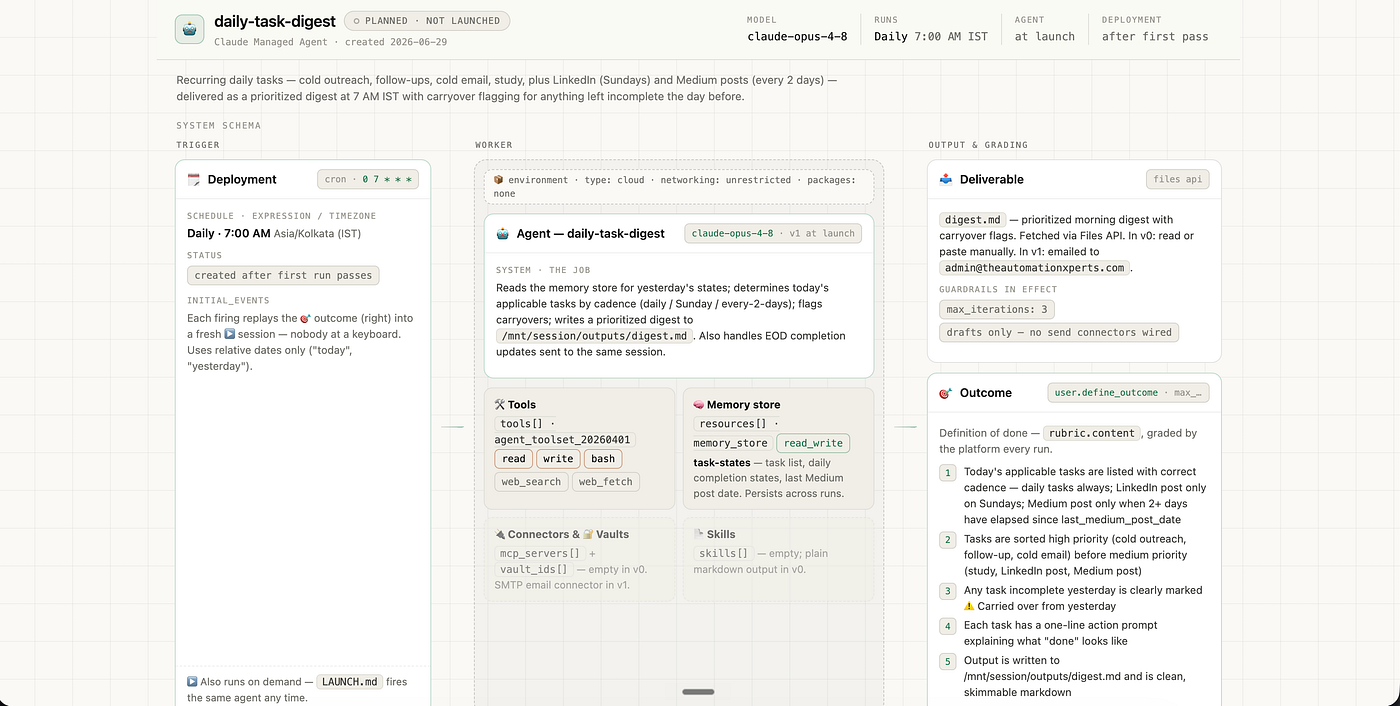This screenshot has height=706, width=1400.
Task: Select the bash tool chip
Action: coord(603,459)
